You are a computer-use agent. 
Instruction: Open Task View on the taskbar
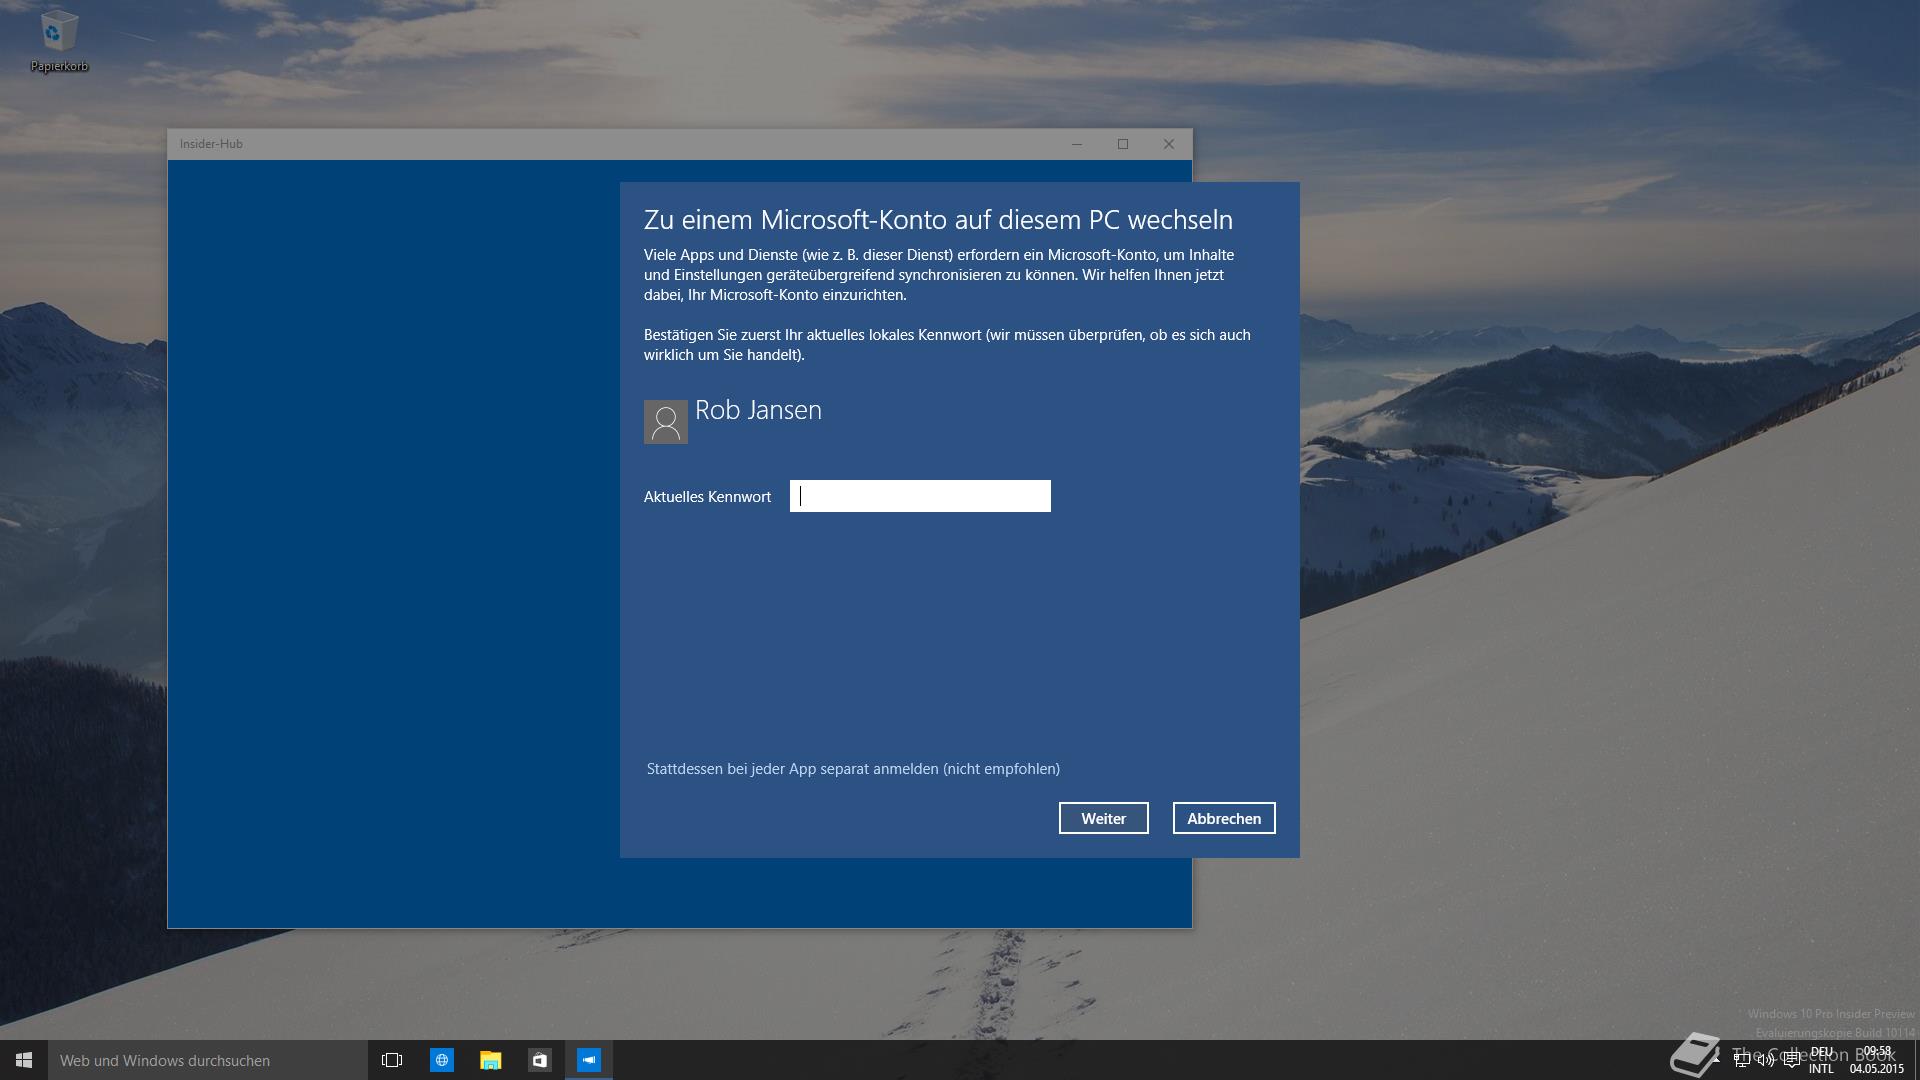[x=392, y=1060]
